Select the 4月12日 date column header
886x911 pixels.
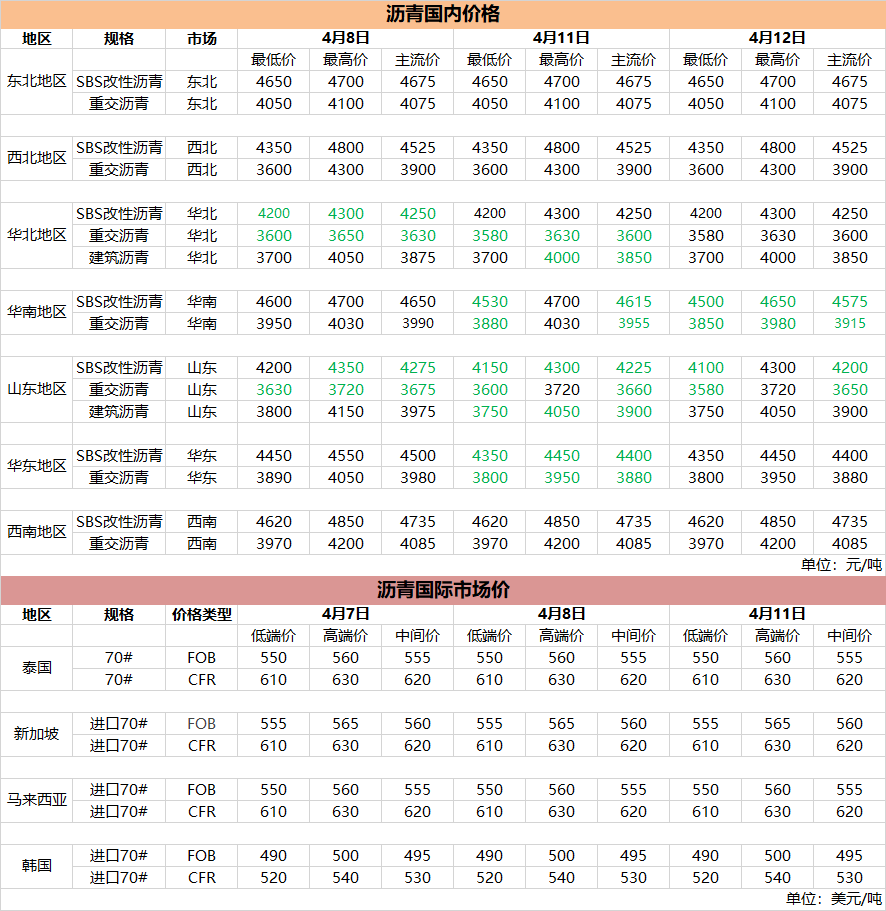coord(777,38)
